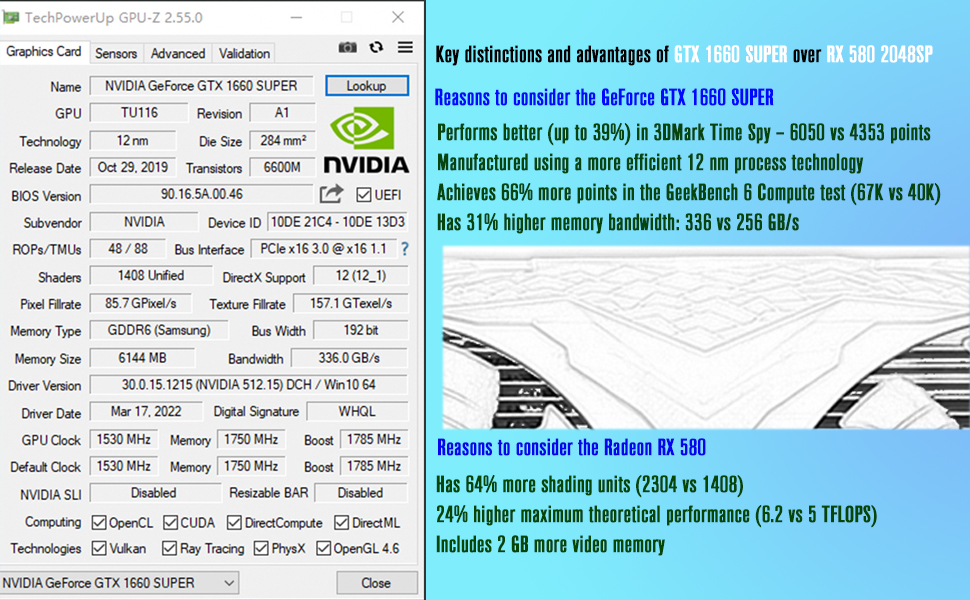970x600 pixels.
Task: Click the Pixel Fillrate value 85.7 GPixel/s
Action: pyautogui.click(x=141, y=303)
